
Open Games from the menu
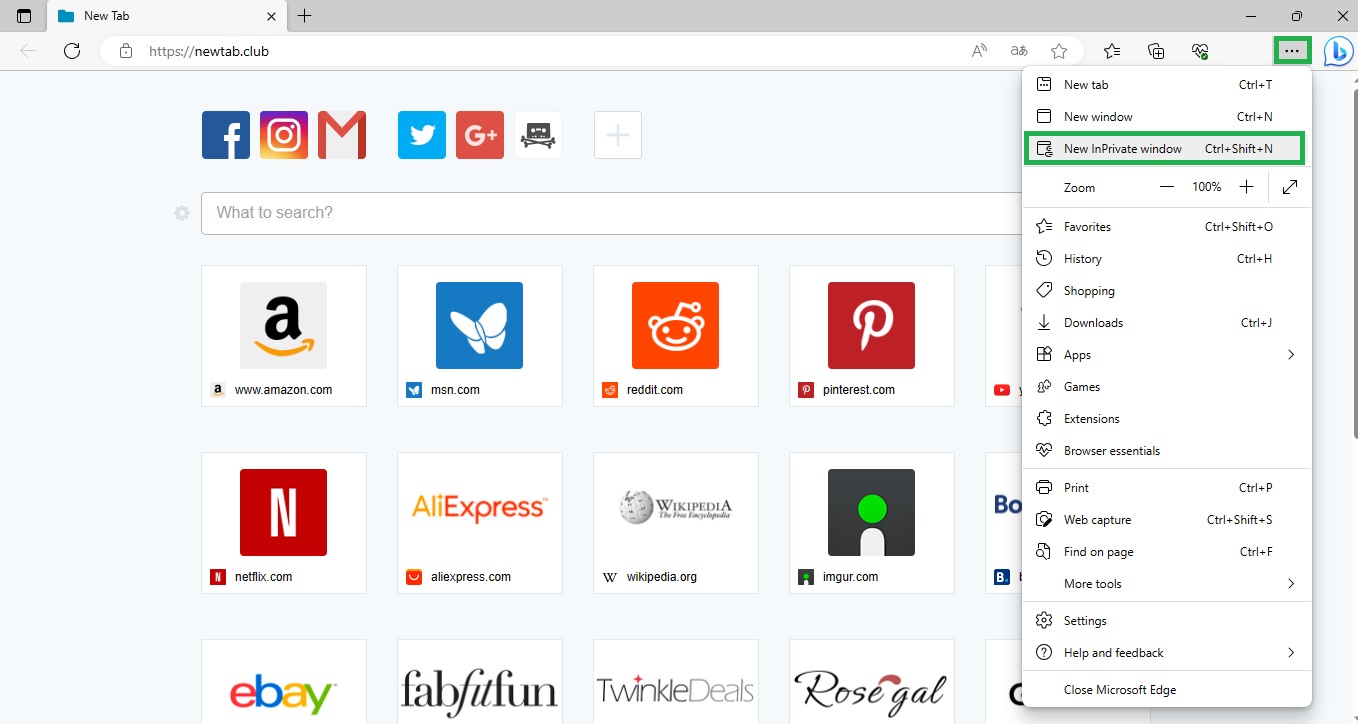1167,387
